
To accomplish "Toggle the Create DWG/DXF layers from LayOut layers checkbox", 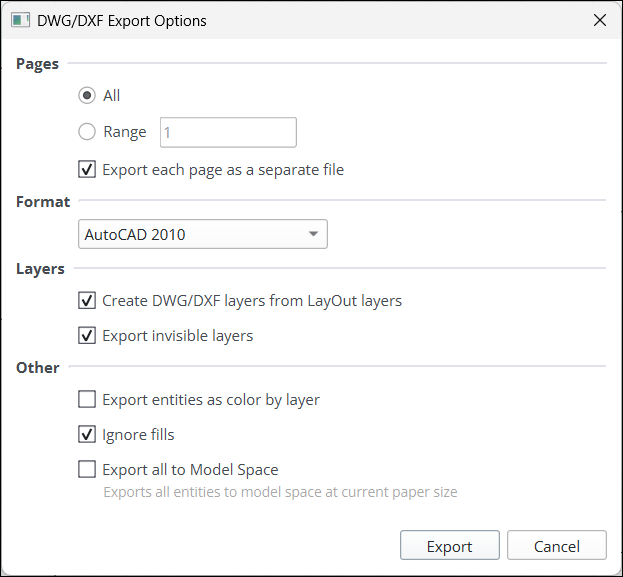I will [88, 300].
